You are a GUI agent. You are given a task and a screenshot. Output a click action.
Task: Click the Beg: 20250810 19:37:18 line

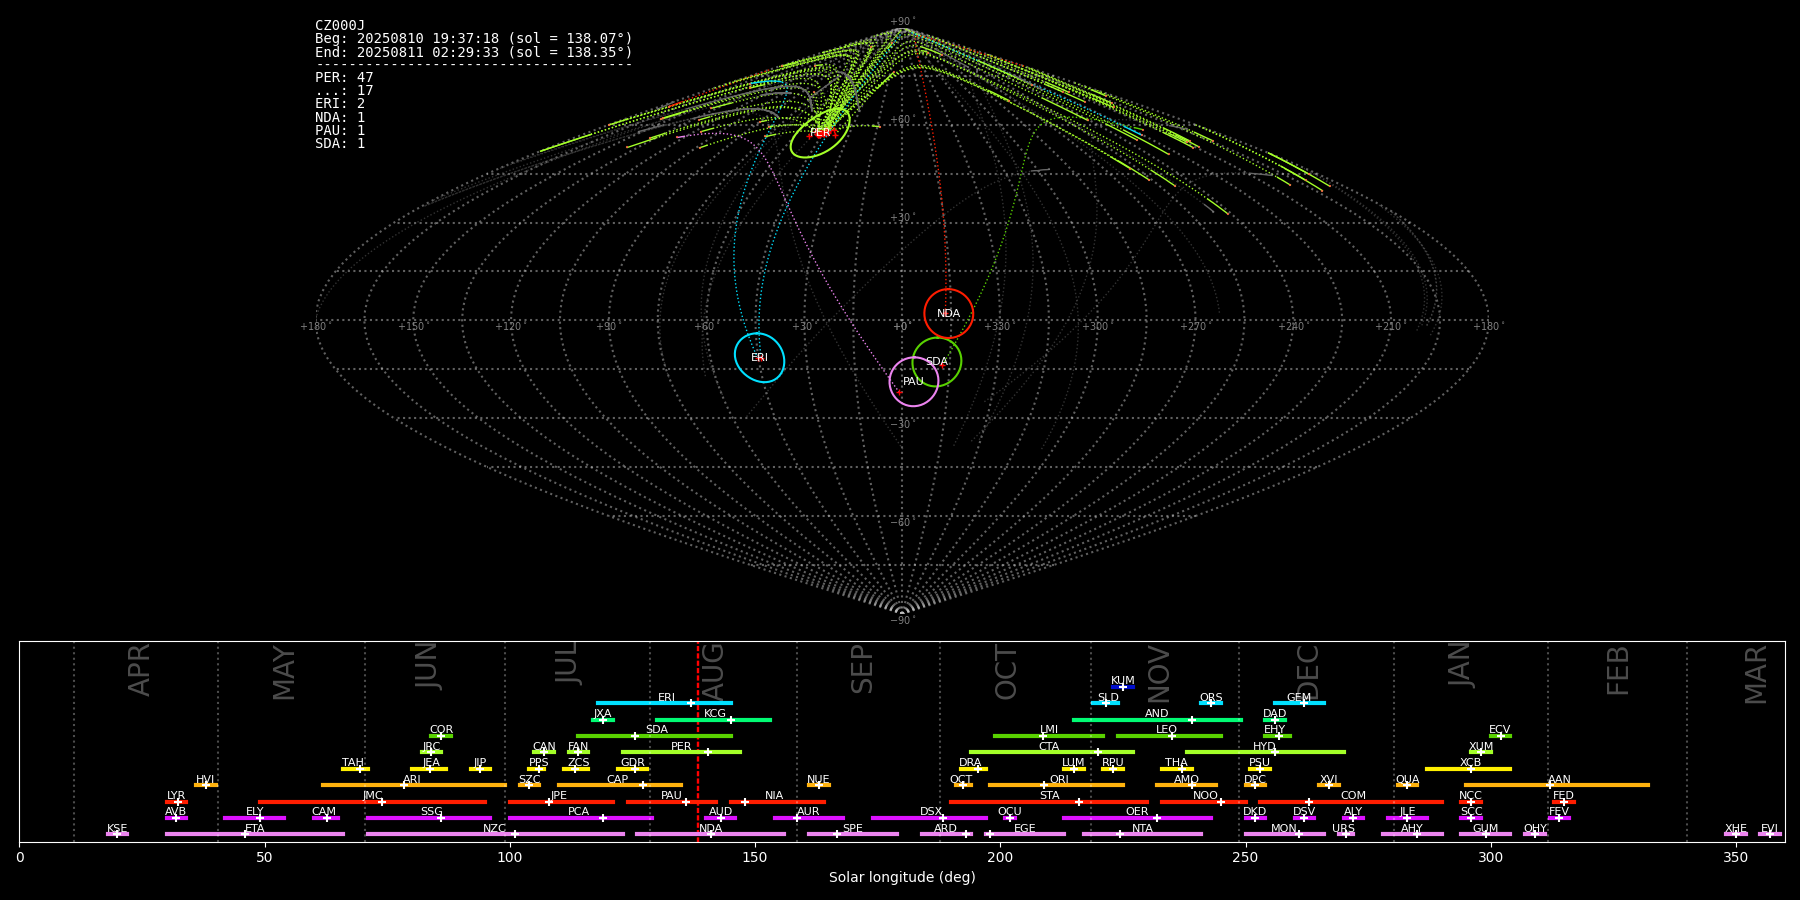(x=474, y=39)
